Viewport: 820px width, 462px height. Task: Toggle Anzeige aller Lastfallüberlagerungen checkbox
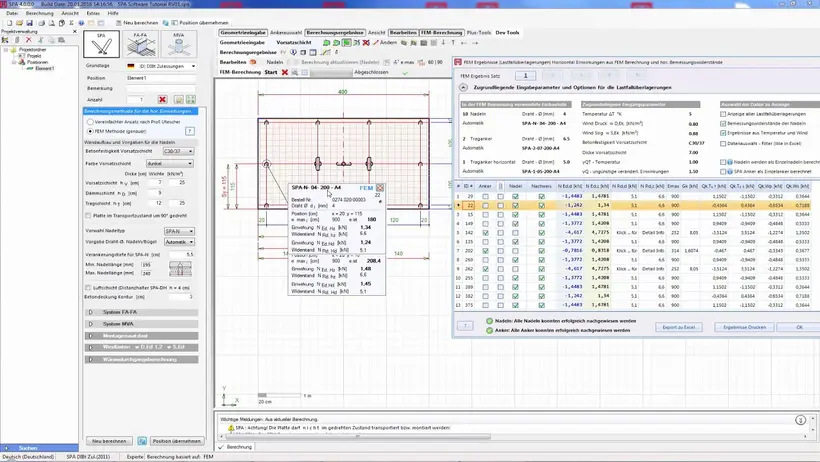(723, 114)
